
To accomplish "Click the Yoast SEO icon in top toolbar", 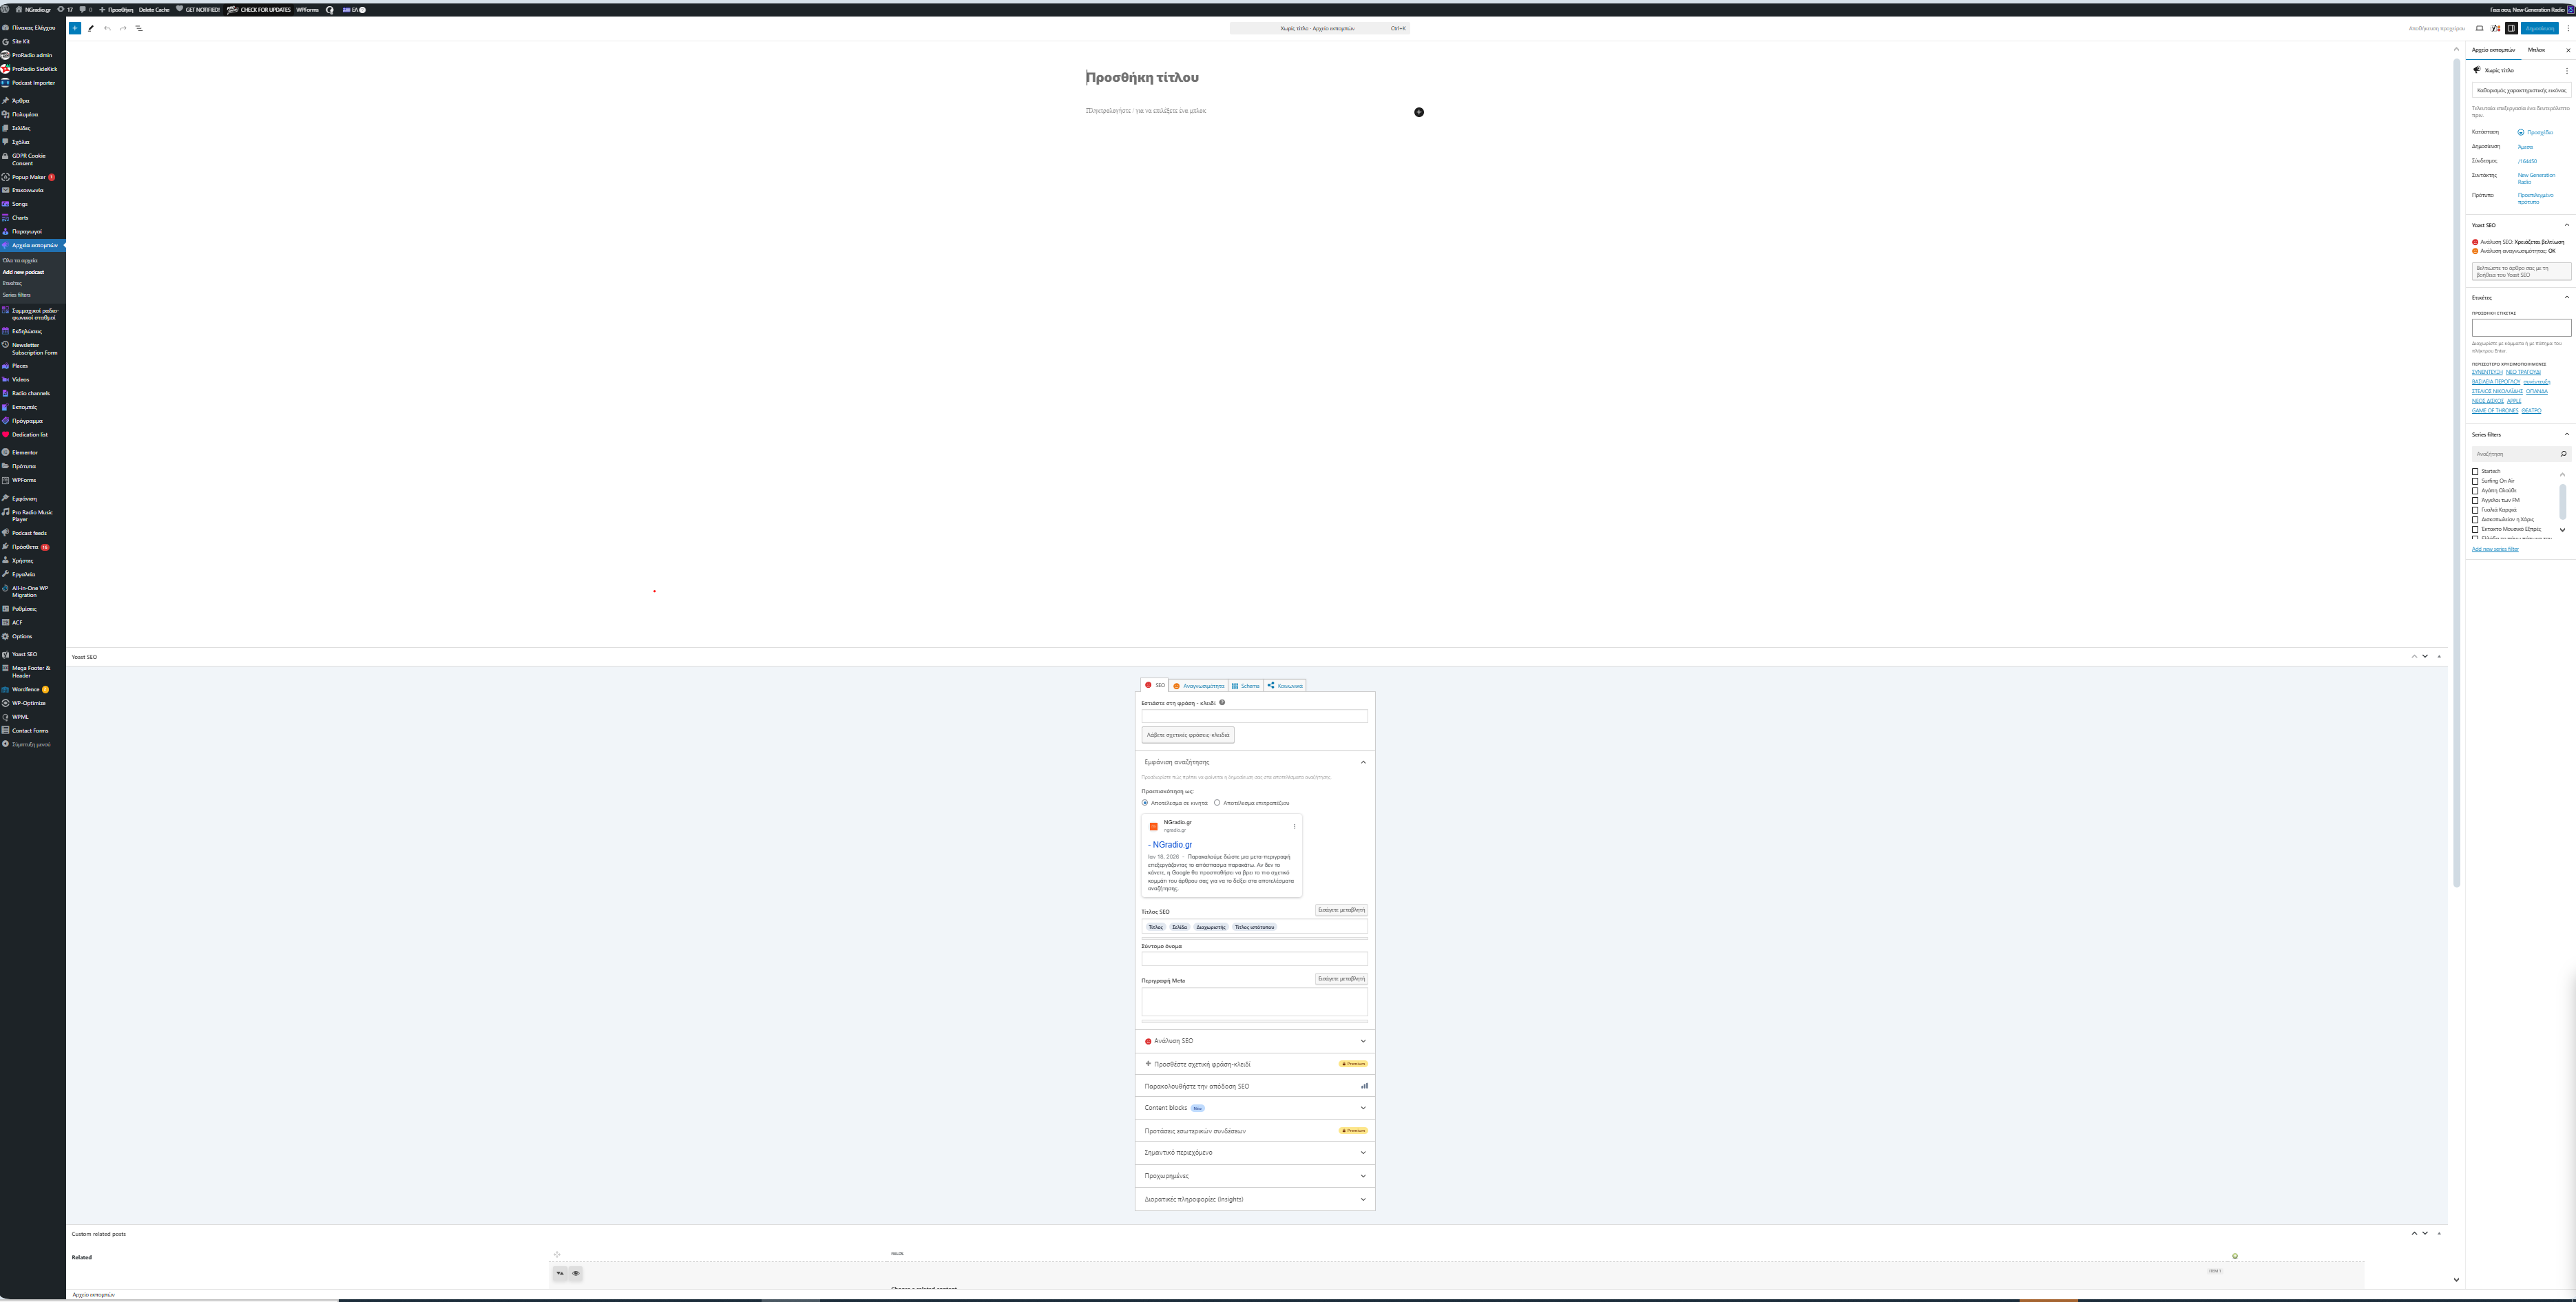I will pyautogui.click(x=2495, y=28).
